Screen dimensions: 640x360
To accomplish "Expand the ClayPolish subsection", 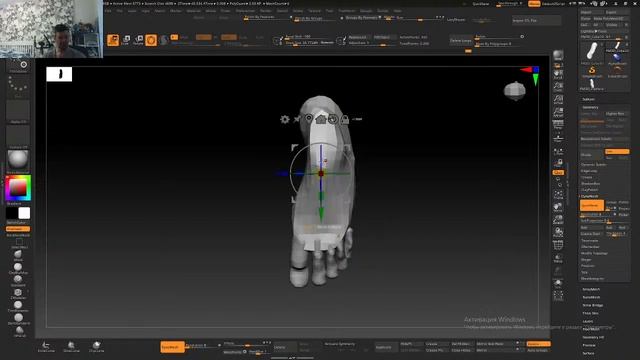I will pos(589,190).
